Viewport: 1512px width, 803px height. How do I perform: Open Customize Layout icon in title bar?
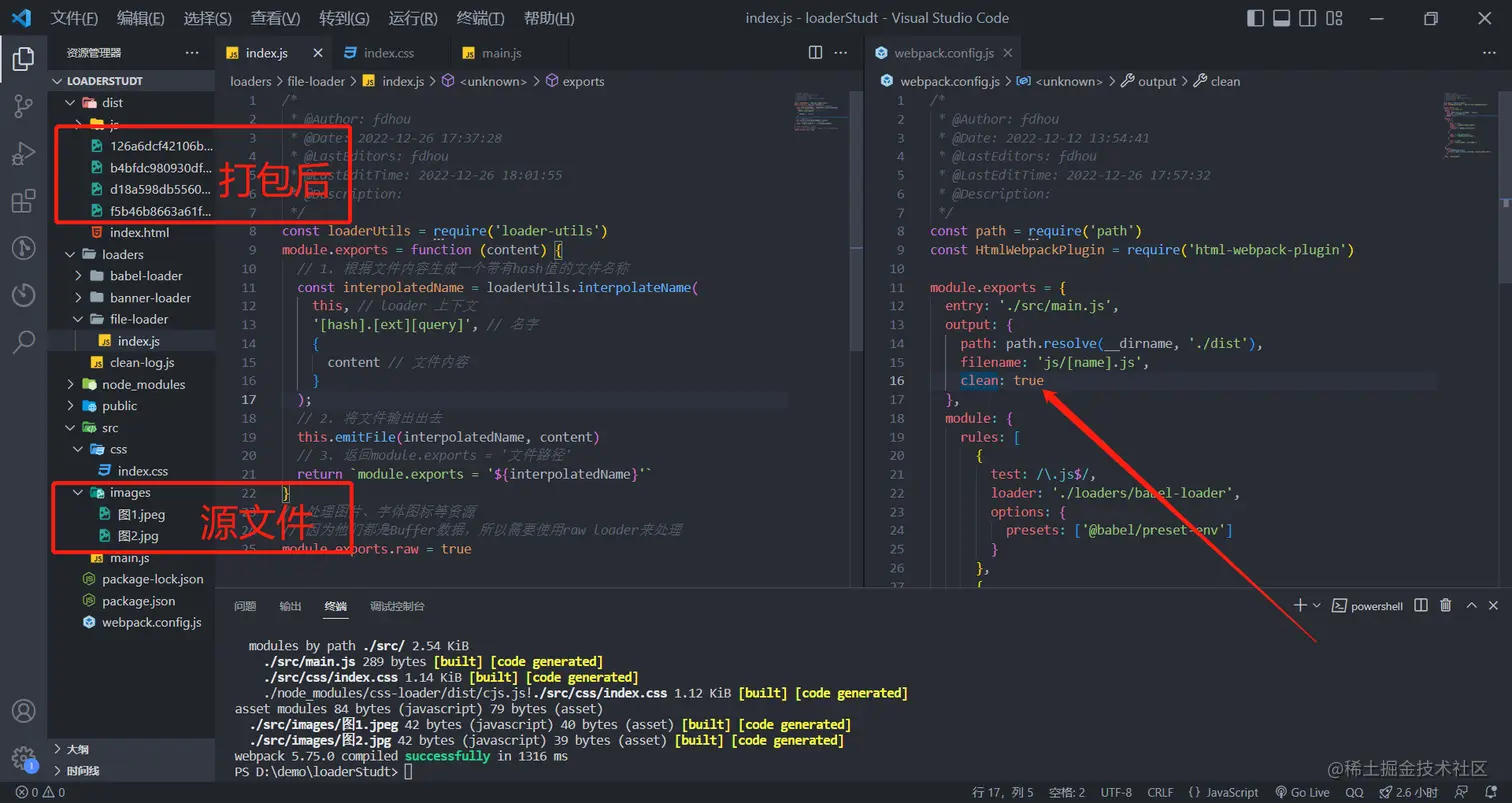click(1333, 18)
